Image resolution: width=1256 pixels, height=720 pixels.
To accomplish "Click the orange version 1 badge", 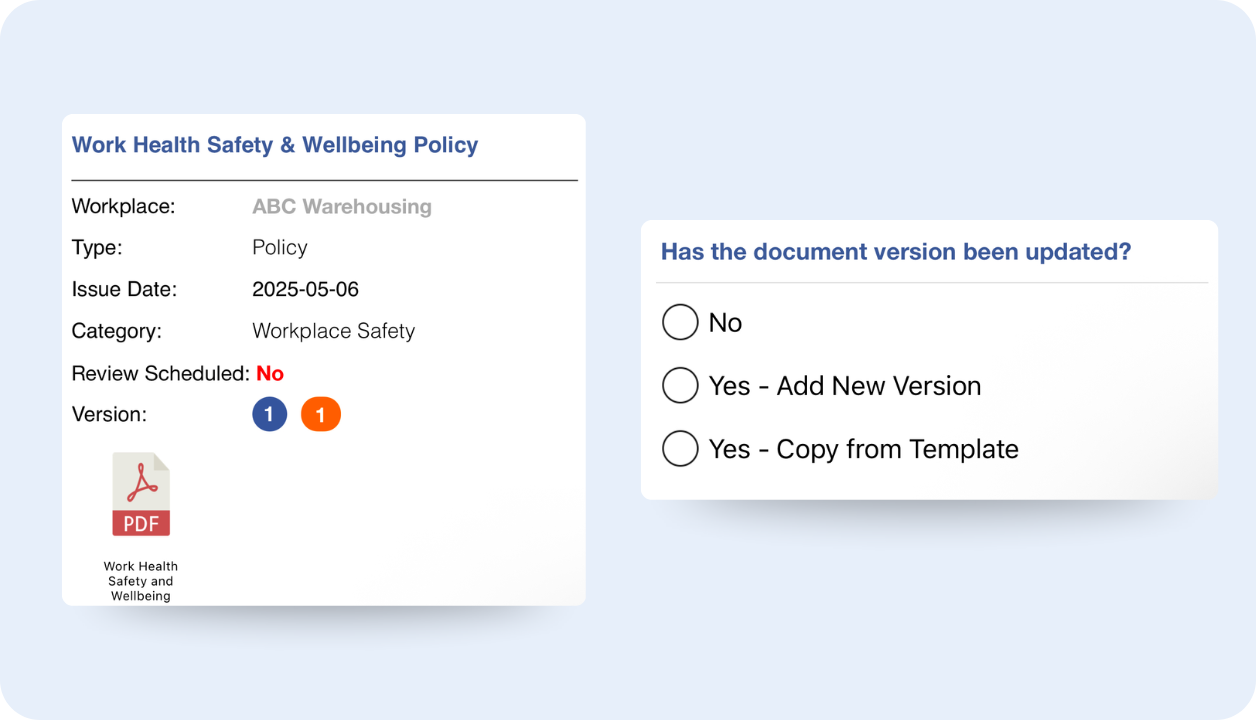I will coord(321,414).
